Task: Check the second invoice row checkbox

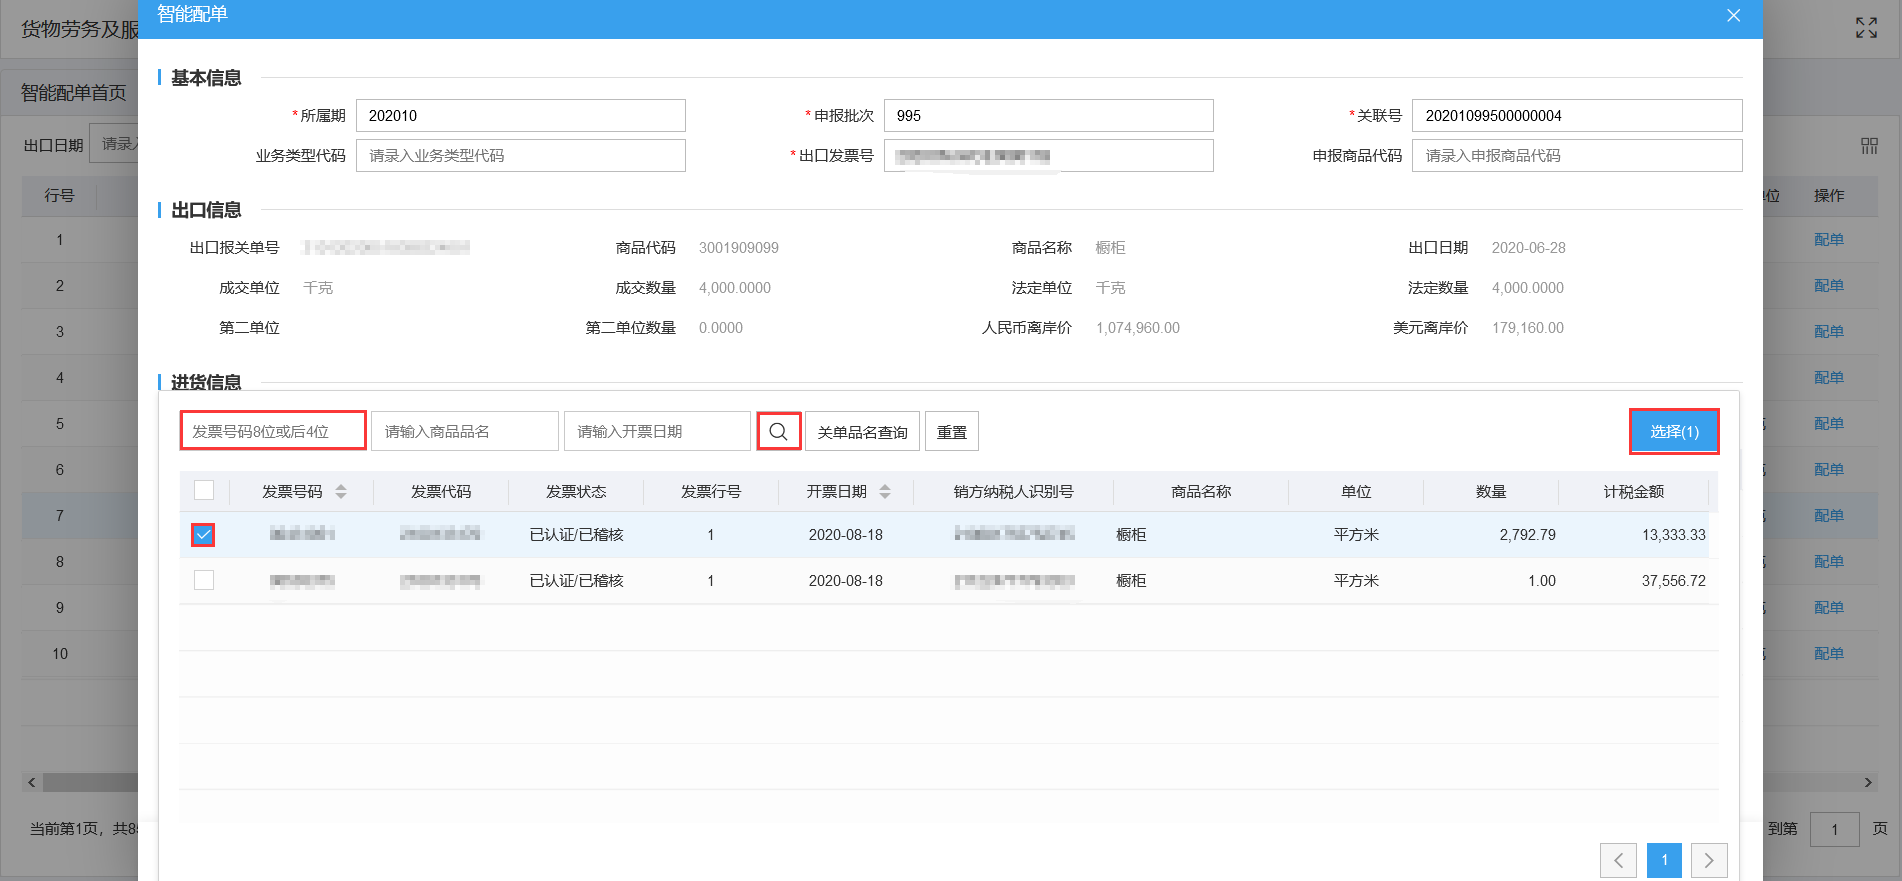Action: [204, 580]
